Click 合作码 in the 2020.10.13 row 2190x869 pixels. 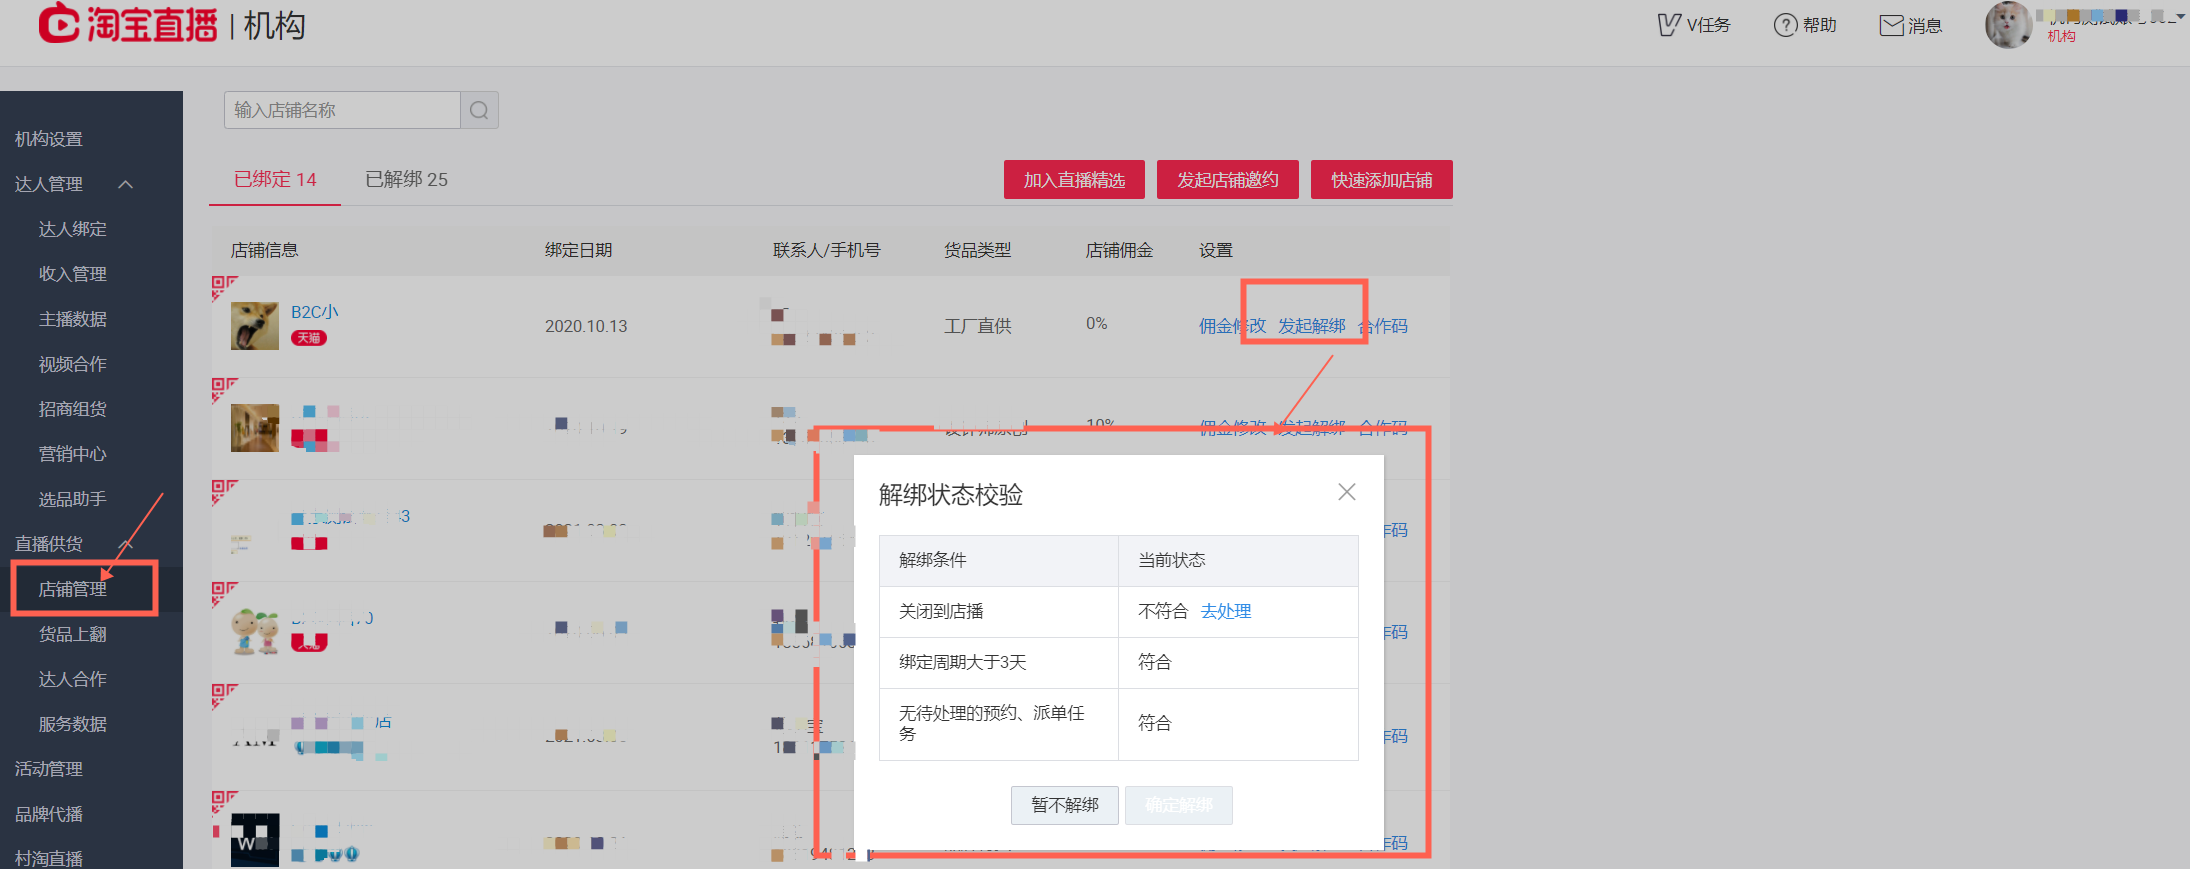tap(1383, 326)
